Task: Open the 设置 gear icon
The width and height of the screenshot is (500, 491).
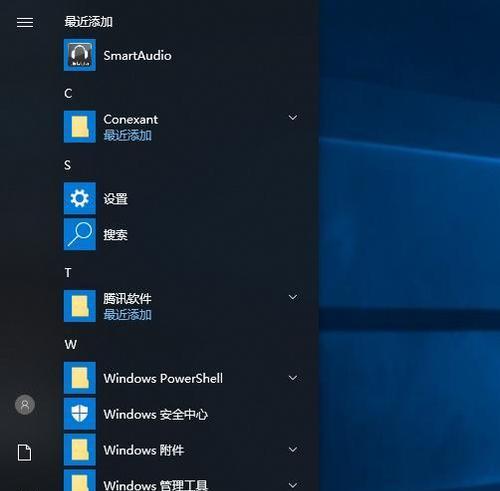Action: [80, 198]
